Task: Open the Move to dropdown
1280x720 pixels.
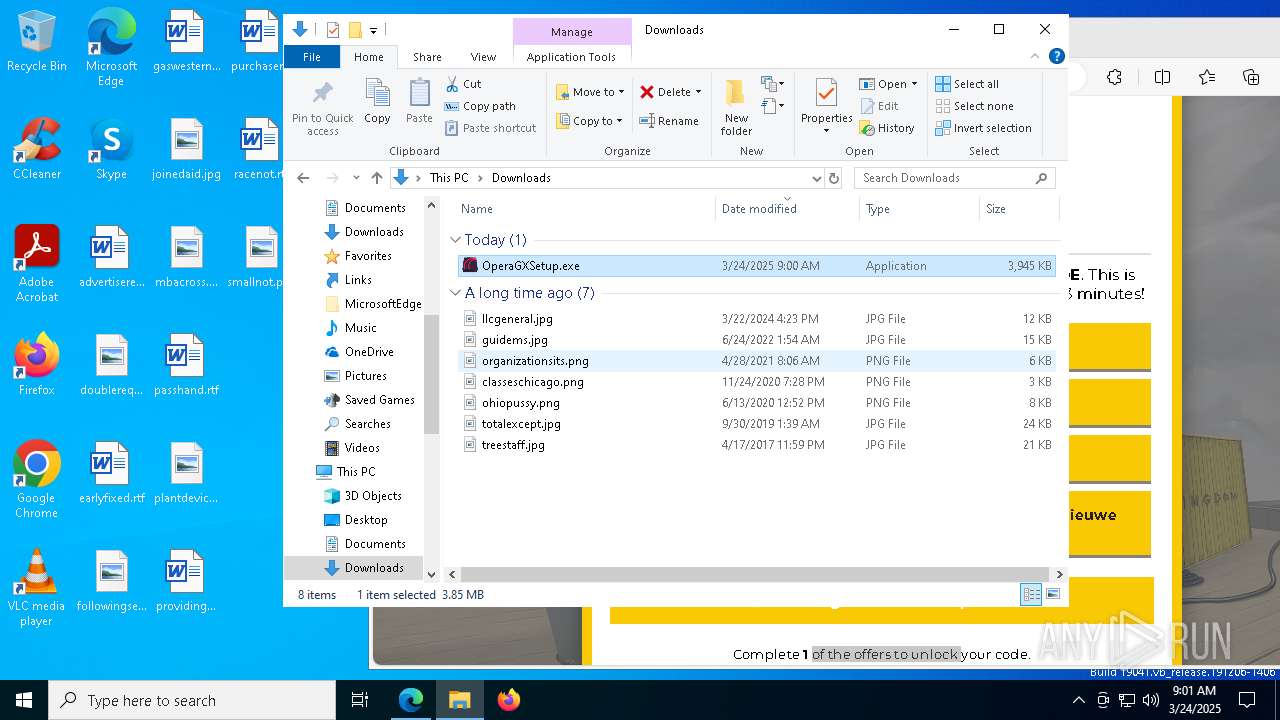Action: [590, 92]
